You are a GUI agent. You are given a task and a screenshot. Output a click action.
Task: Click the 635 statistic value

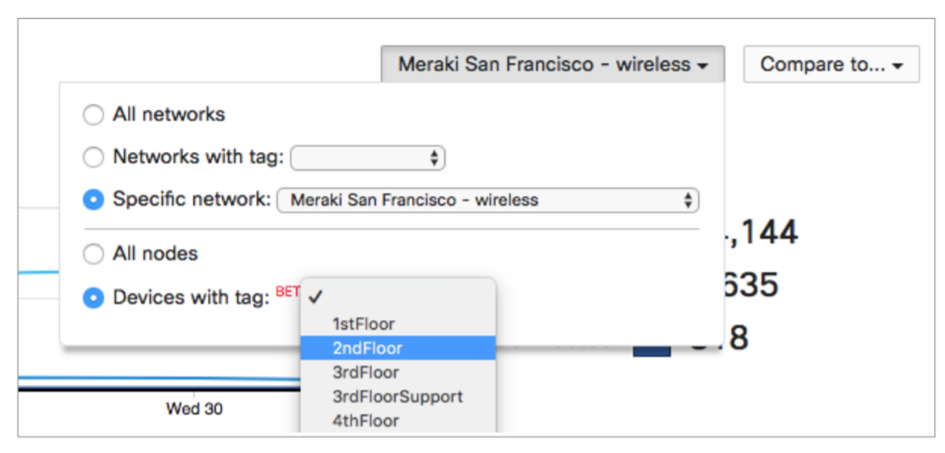coord(748,286)
